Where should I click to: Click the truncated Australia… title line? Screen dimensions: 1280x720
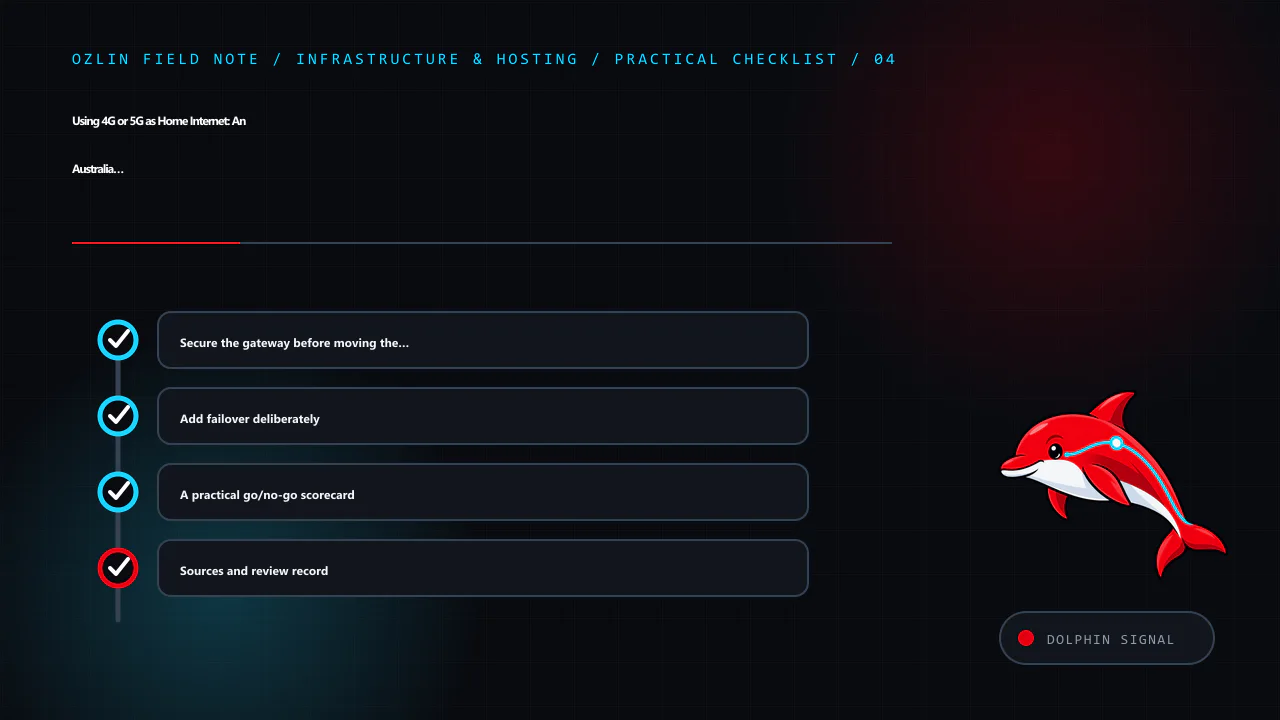point(98,169)
